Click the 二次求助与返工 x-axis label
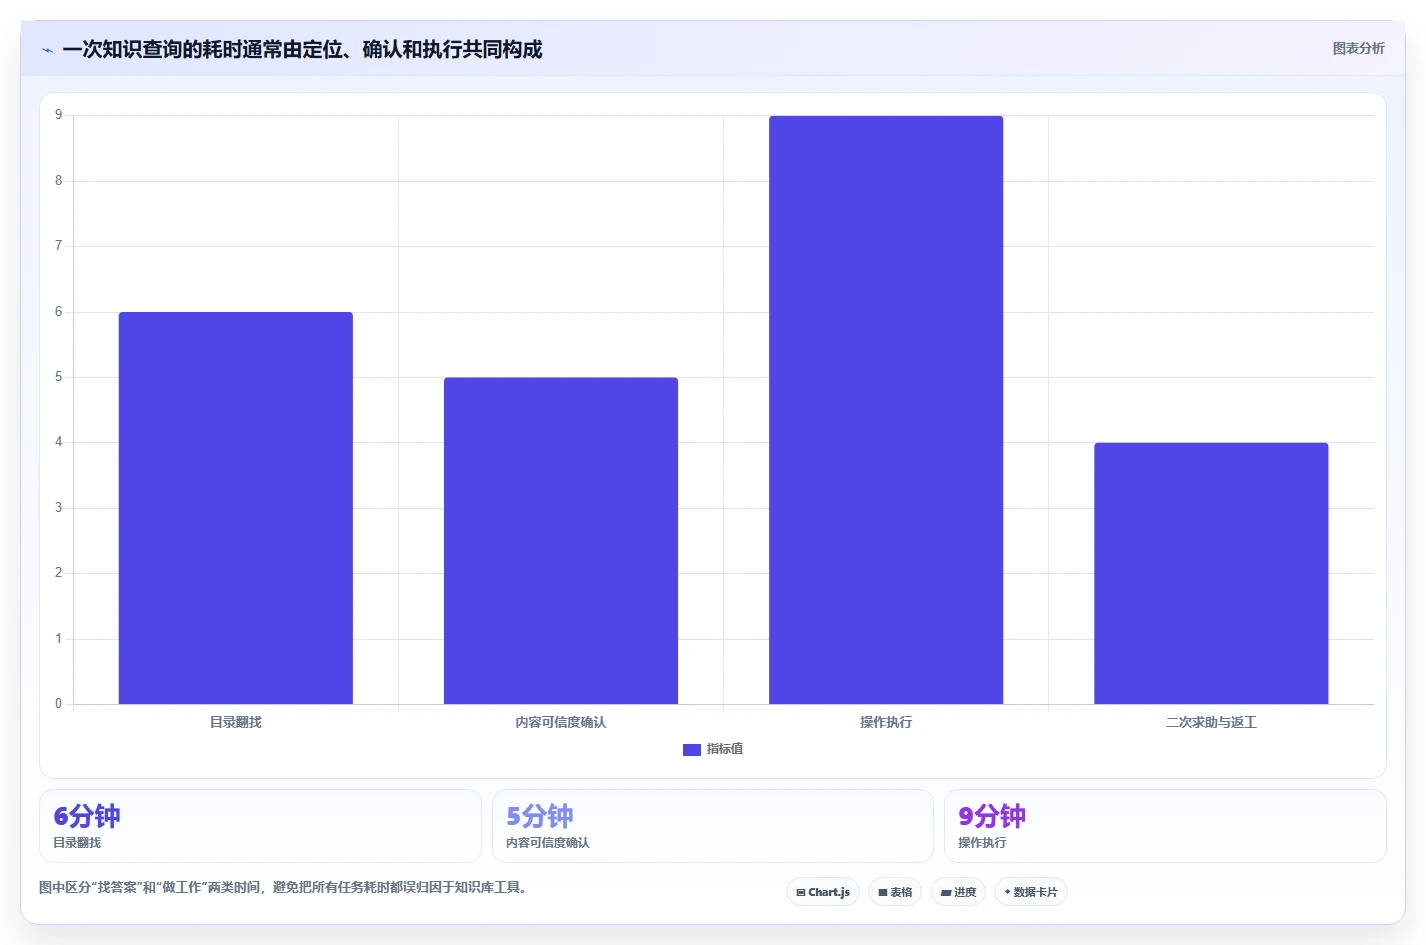 click(x=1211, y=722)
